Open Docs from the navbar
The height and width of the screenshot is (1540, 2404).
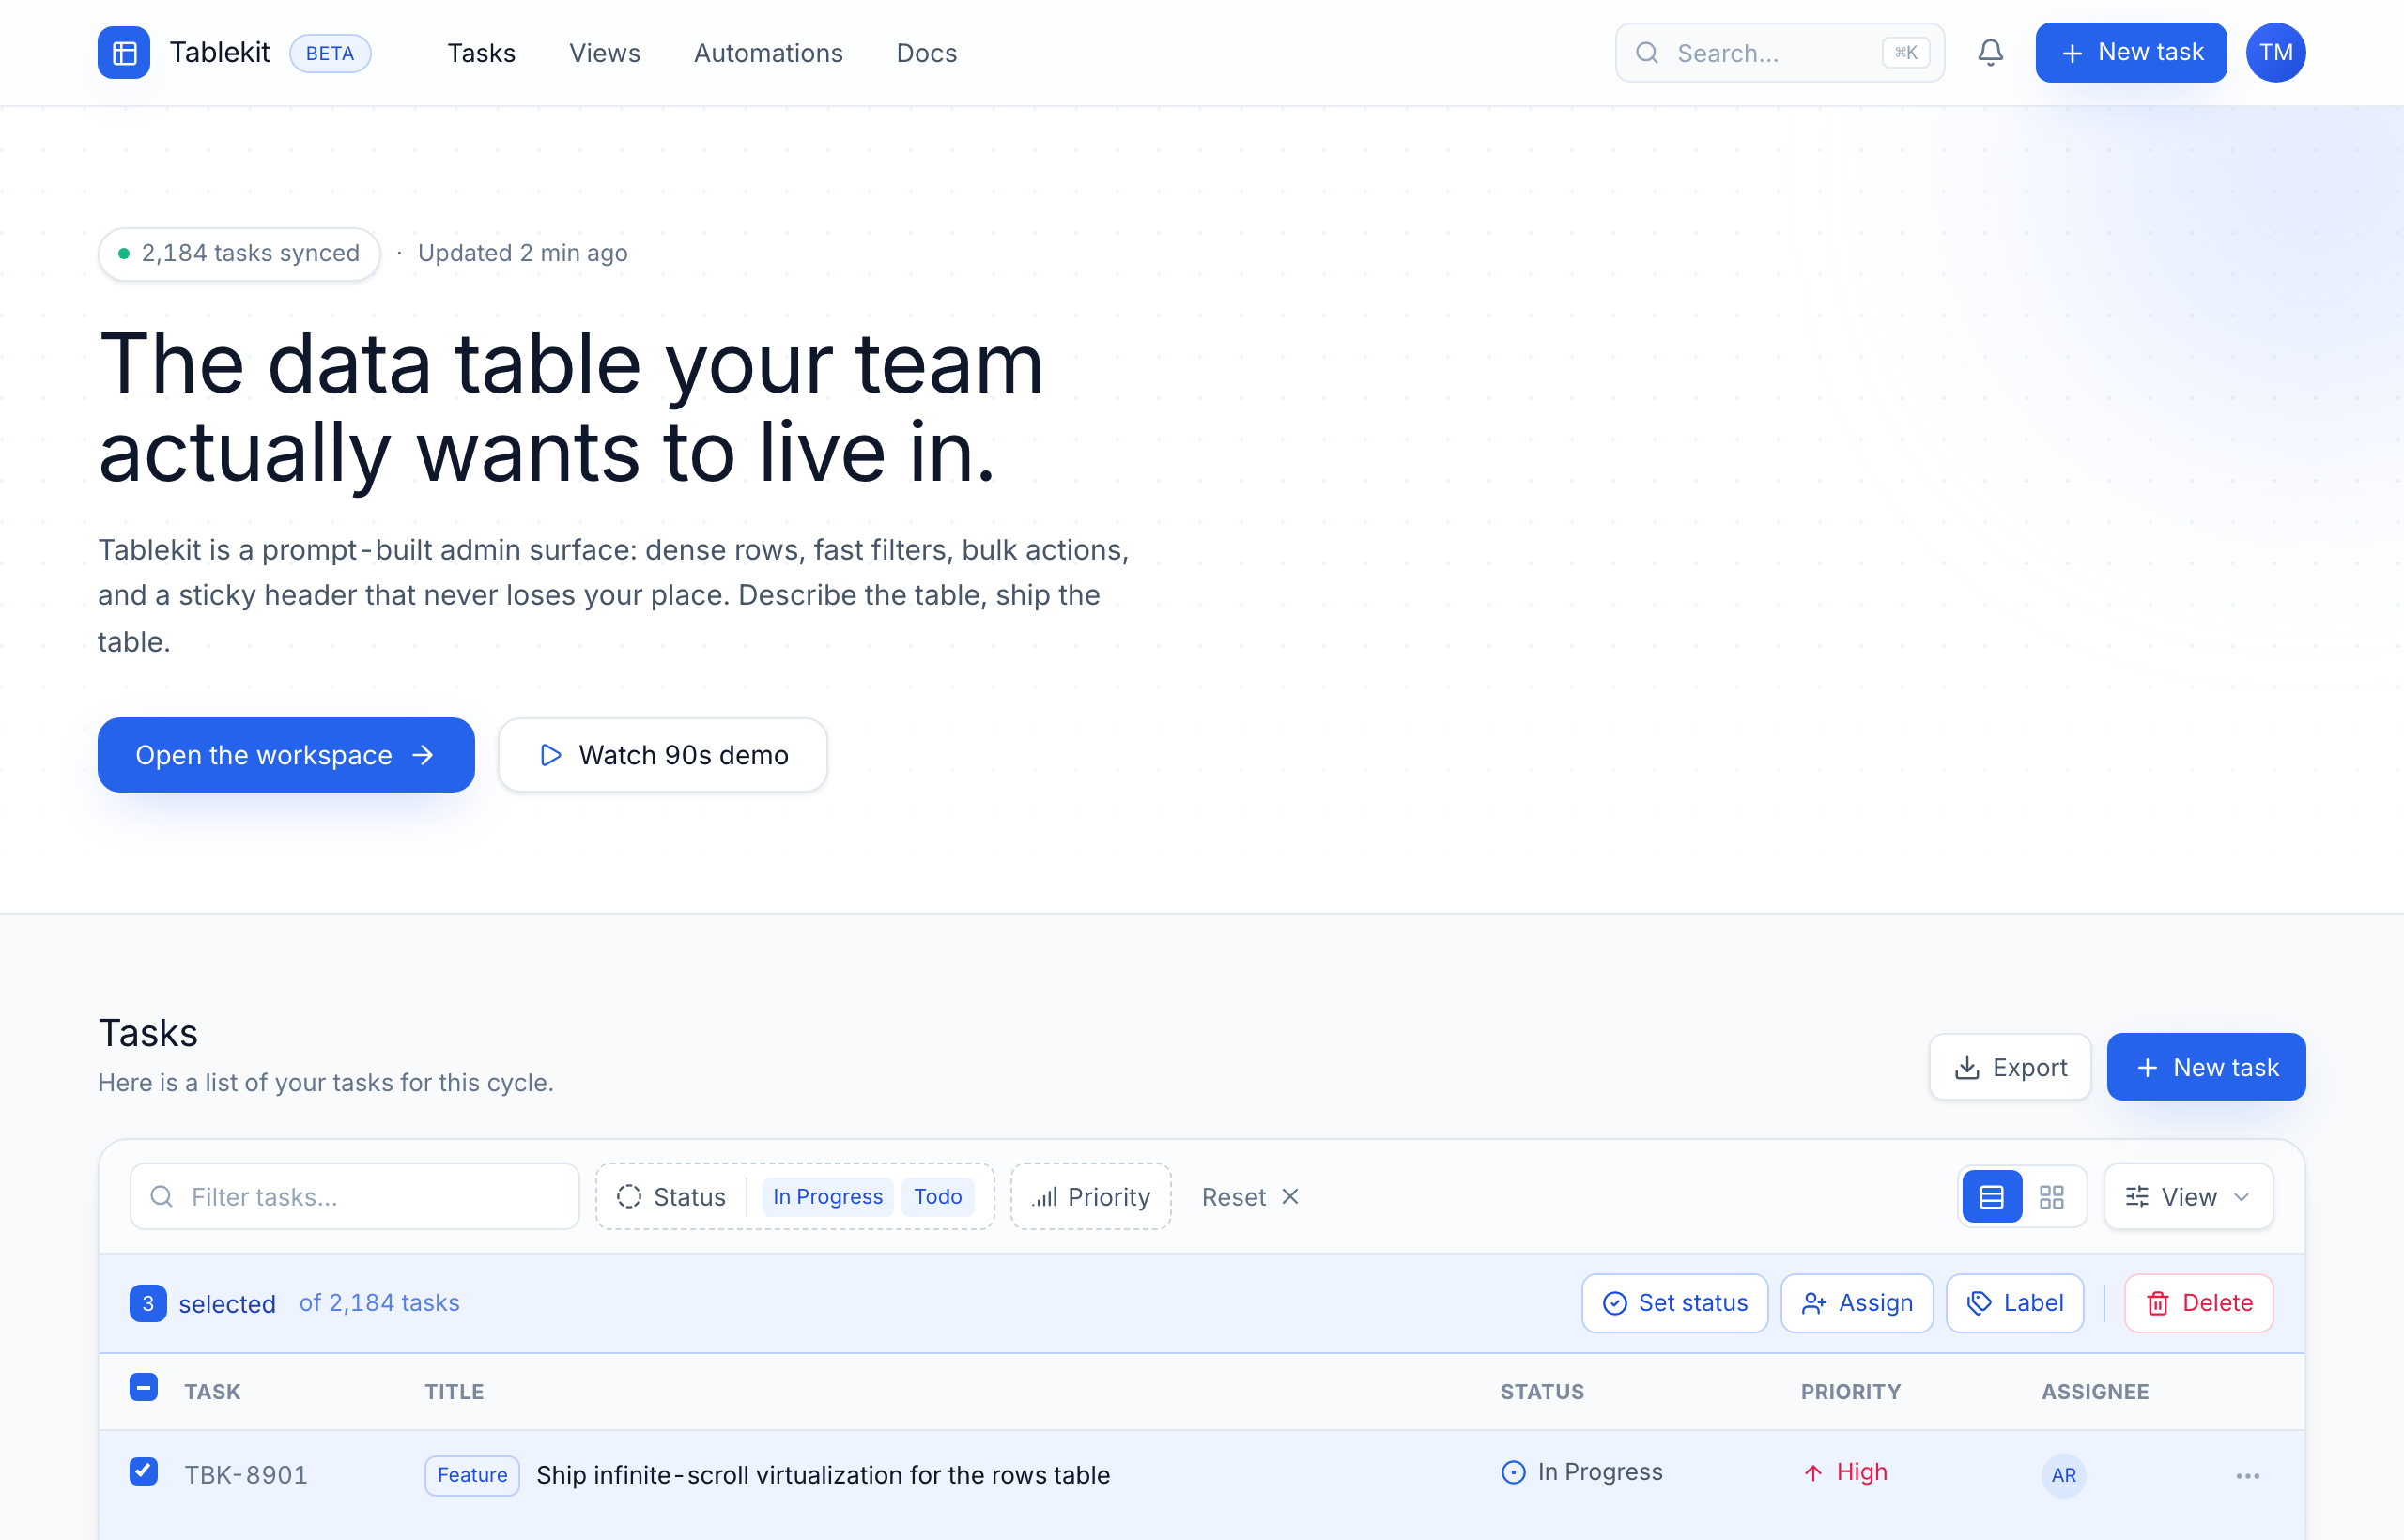pos(926,53)
